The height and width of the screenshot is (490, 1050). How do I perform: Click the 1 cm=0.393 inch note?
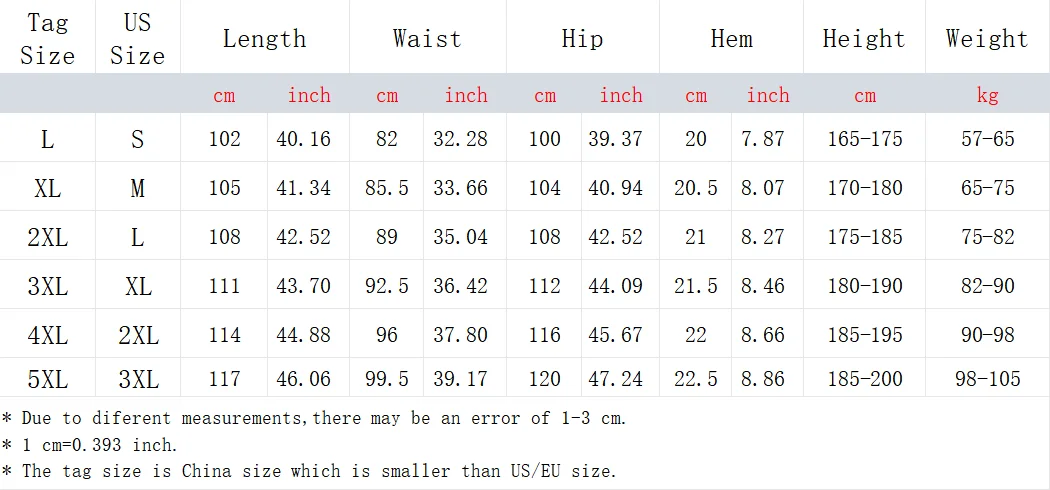(90, 445)
